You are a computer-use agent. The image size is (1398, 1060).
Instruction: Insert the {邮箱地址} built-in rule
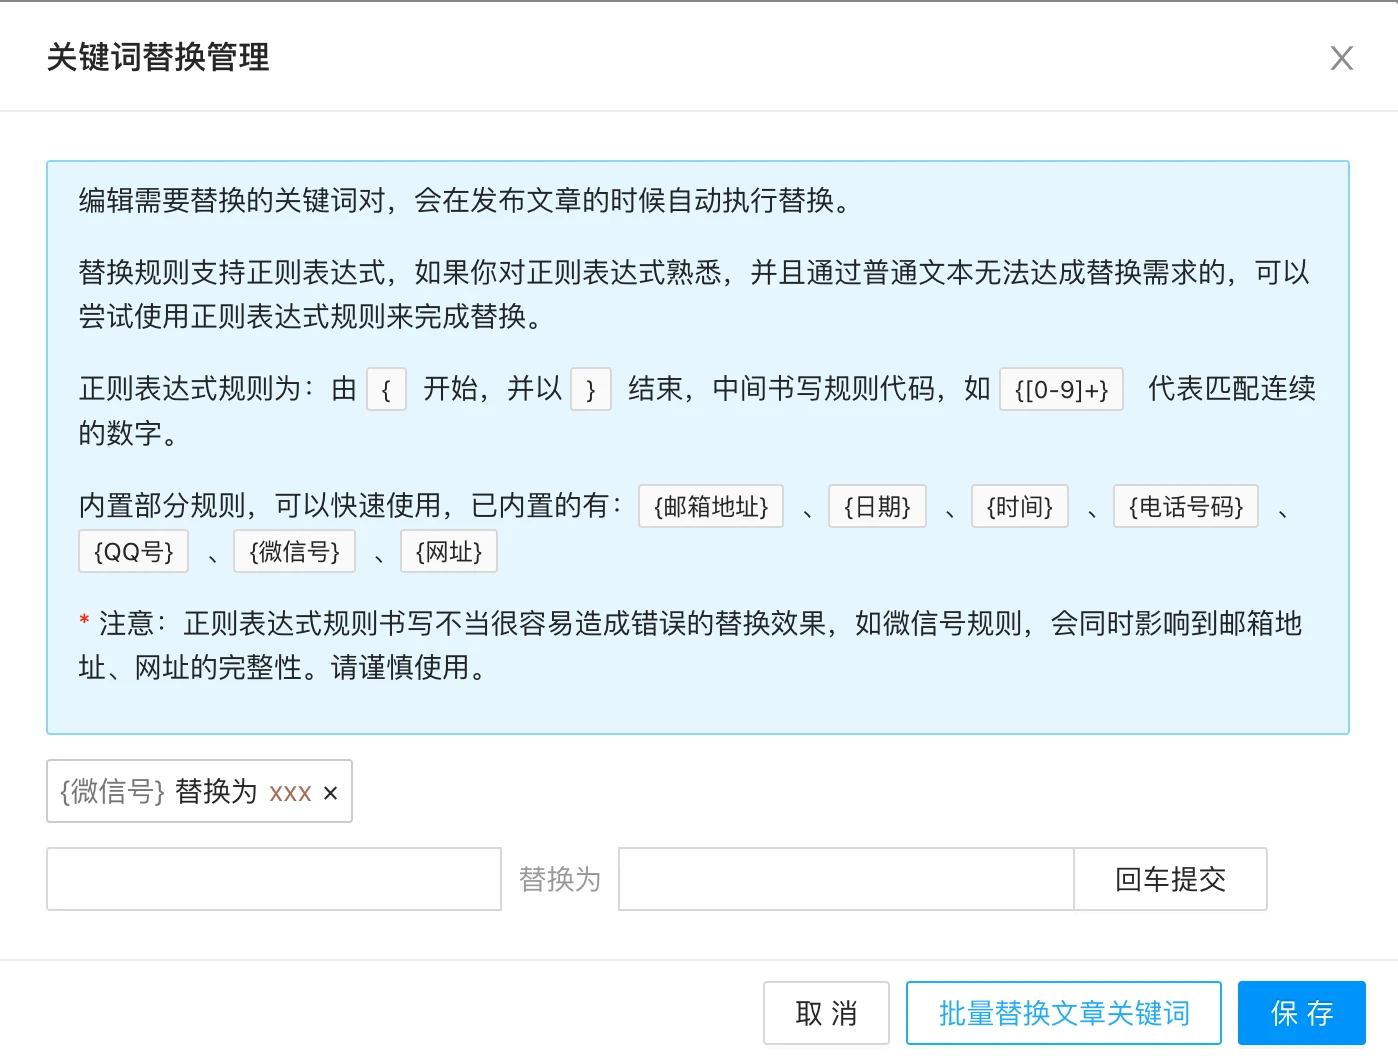710,506
